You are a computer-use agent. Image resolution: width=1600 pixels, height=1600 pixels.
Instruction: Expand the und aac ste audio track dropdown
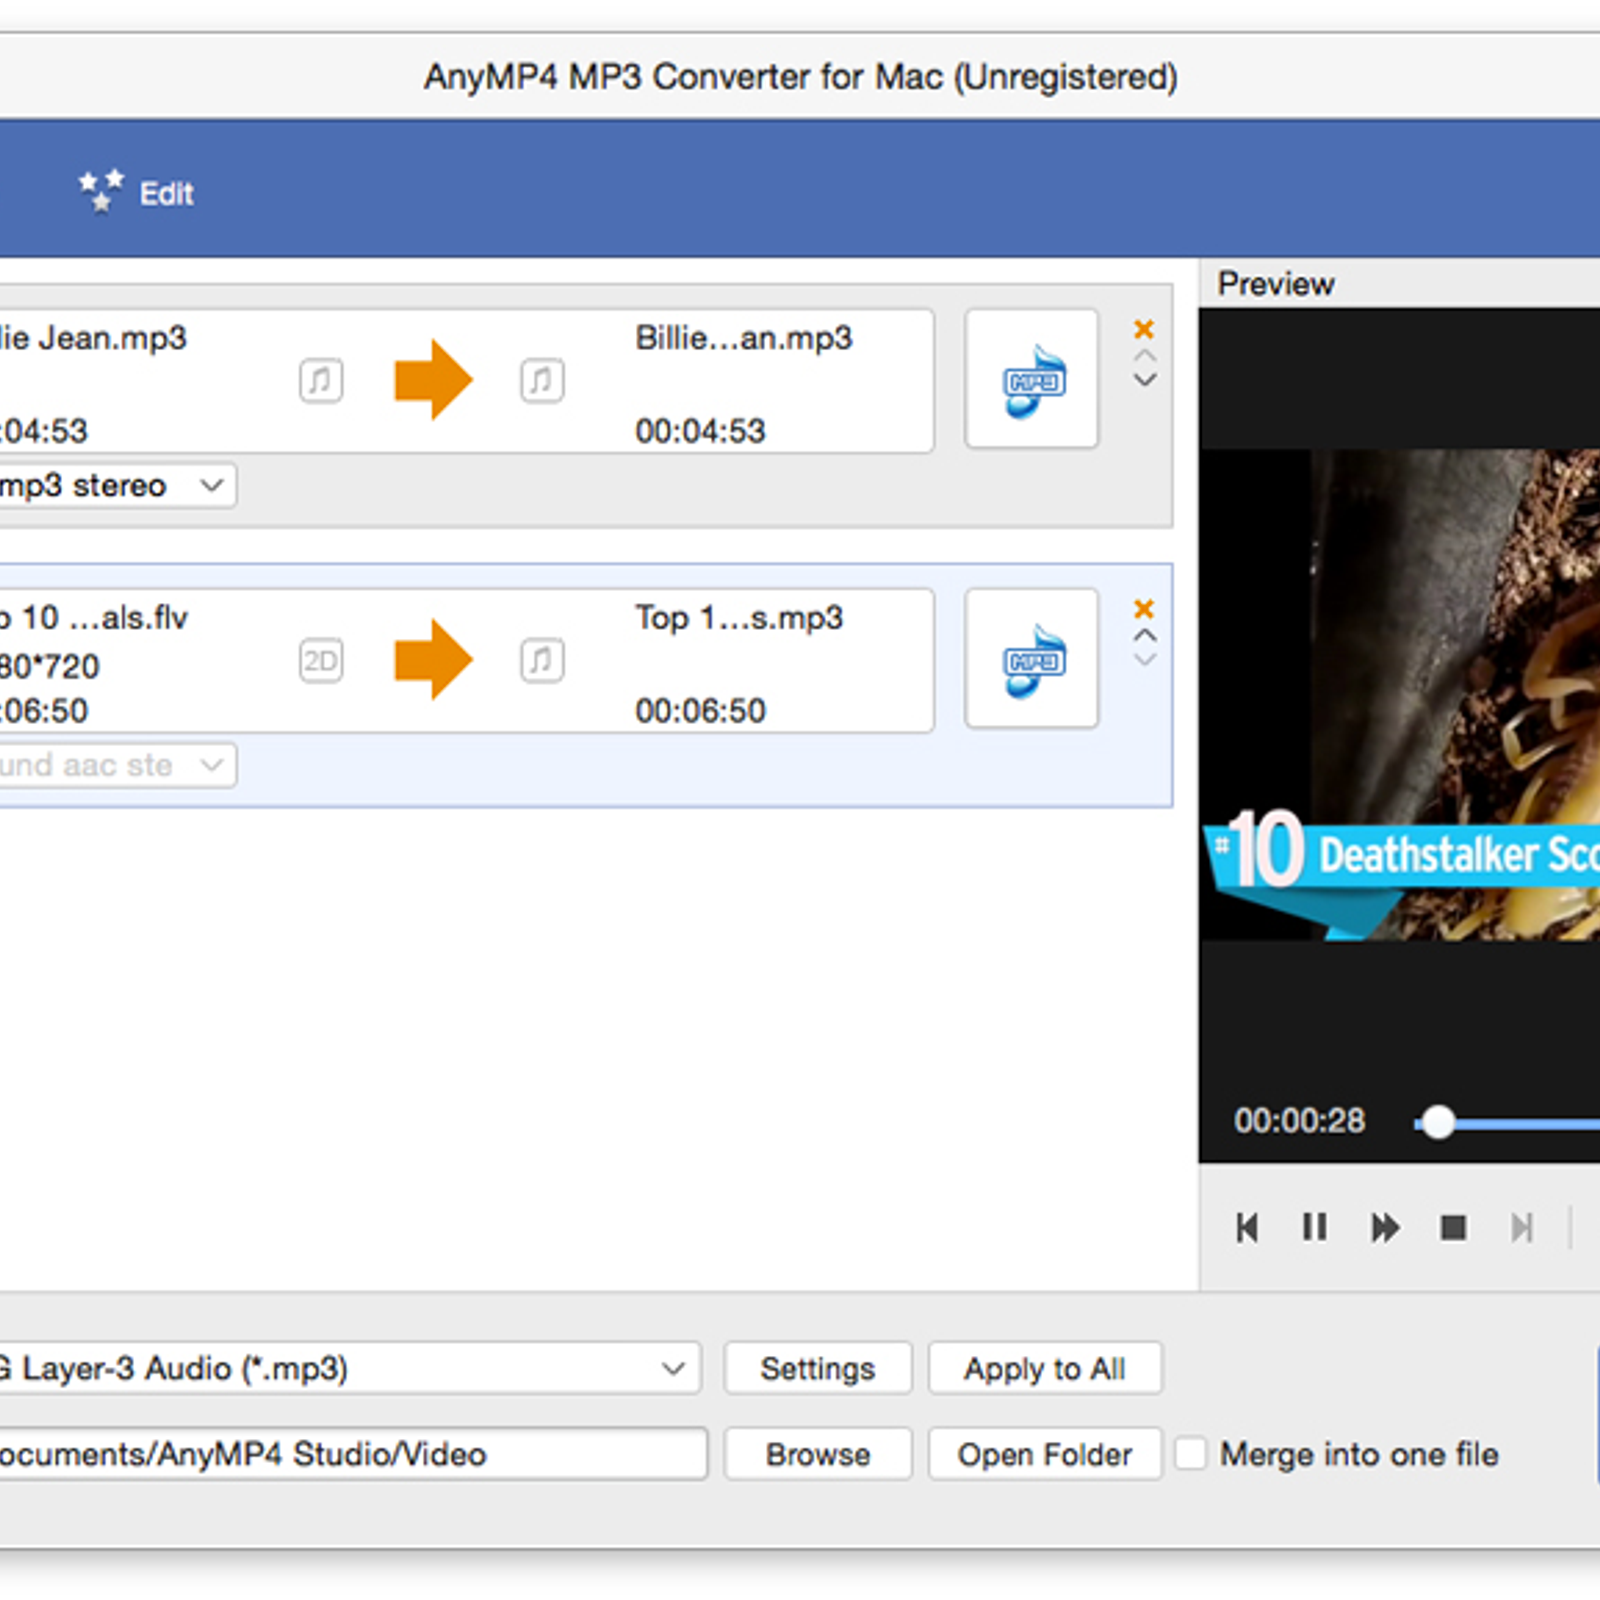116,766
